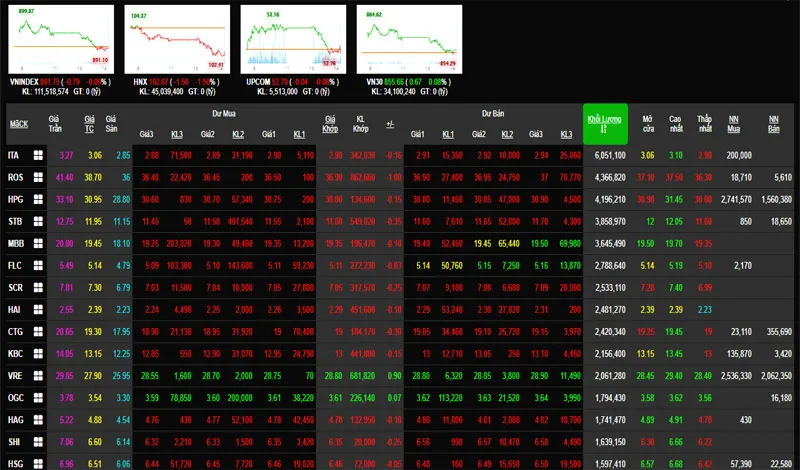Open the grid icon in STB row
800x470 pixels.
pos(38,221)
